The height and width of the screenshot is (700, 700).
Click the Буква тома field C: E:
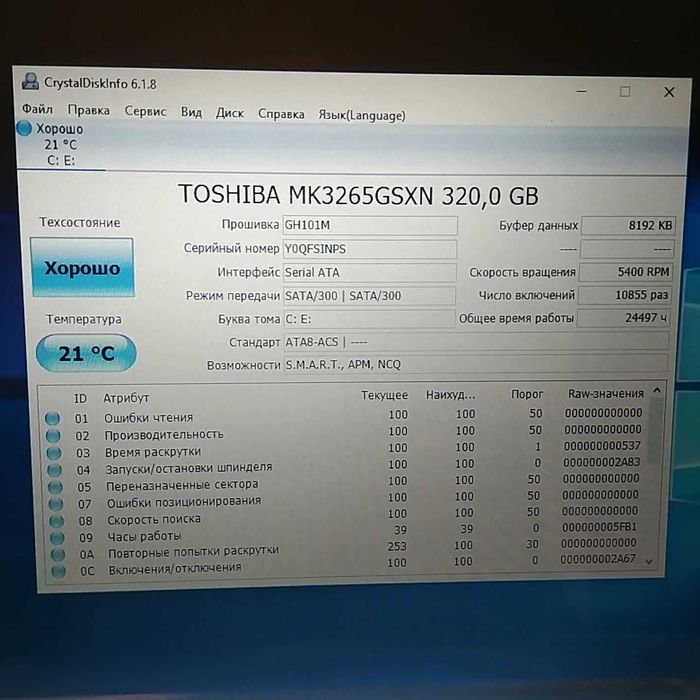coord(369,319)
